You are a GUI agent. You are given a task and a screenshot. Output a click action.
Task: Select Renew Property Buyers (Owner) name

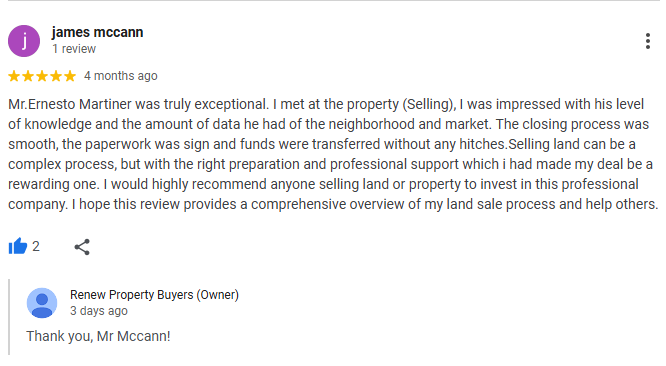[154, 295]
